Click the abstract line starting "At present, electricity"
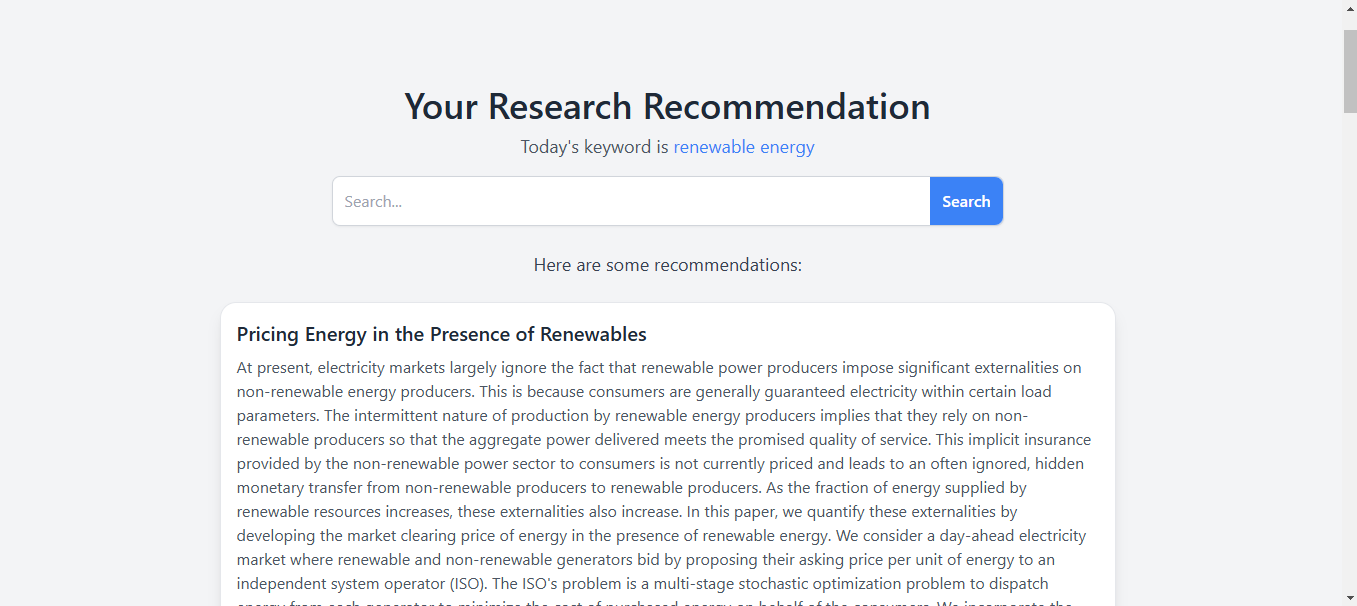 point(659,368)
